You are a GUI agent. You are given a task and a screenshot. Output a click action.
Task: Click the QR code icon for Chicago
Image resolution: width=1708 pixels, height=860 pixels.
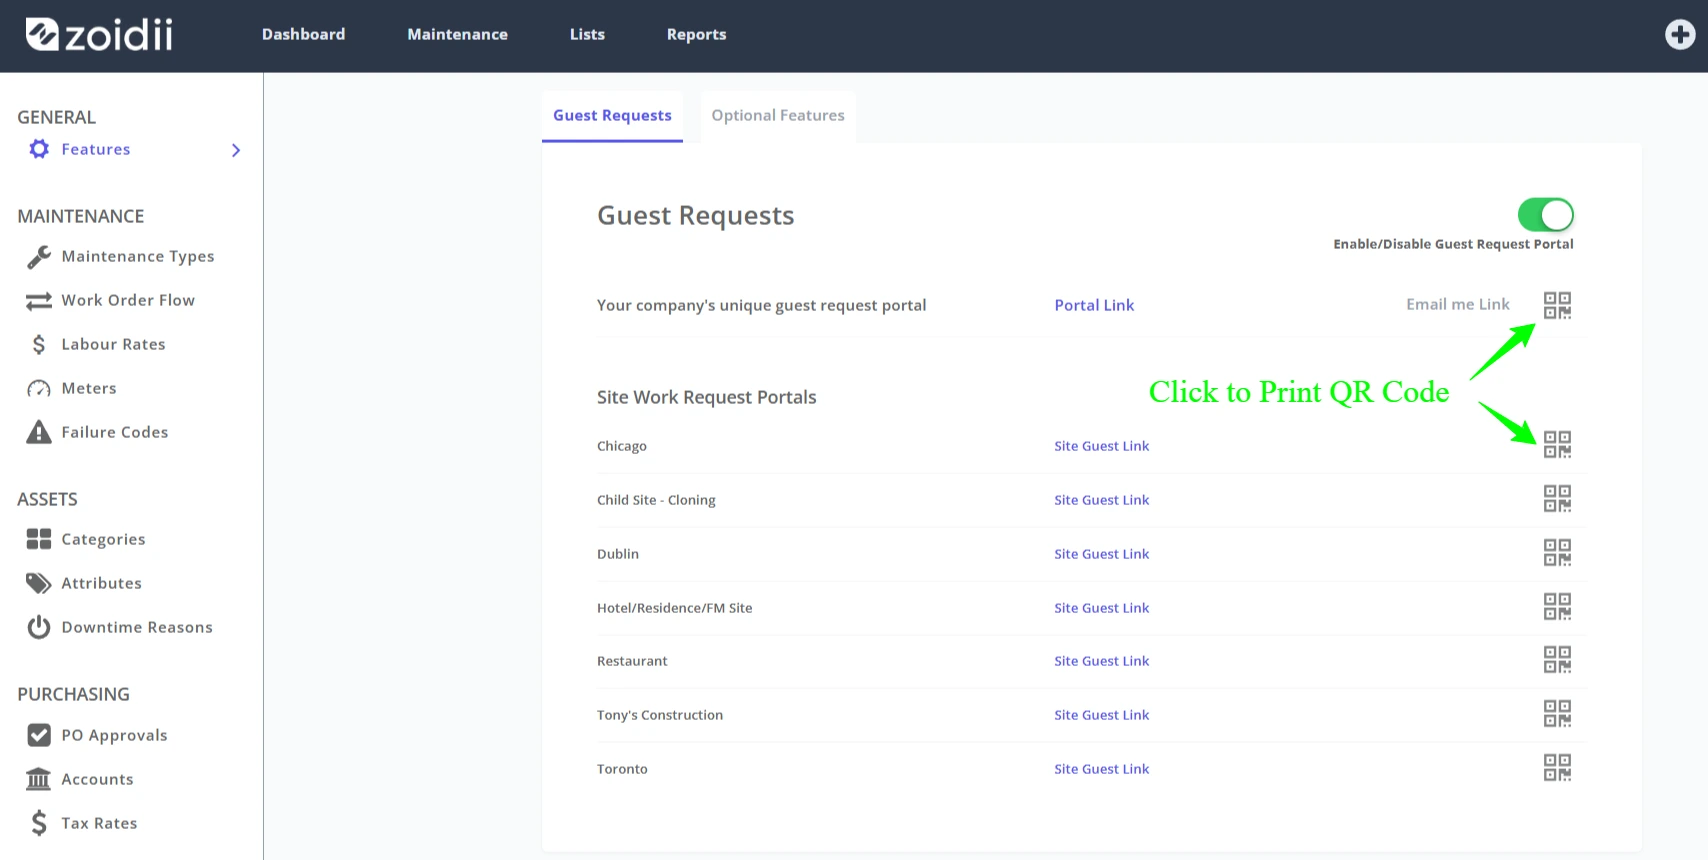pyautogui.click(x=1557, y=445)
